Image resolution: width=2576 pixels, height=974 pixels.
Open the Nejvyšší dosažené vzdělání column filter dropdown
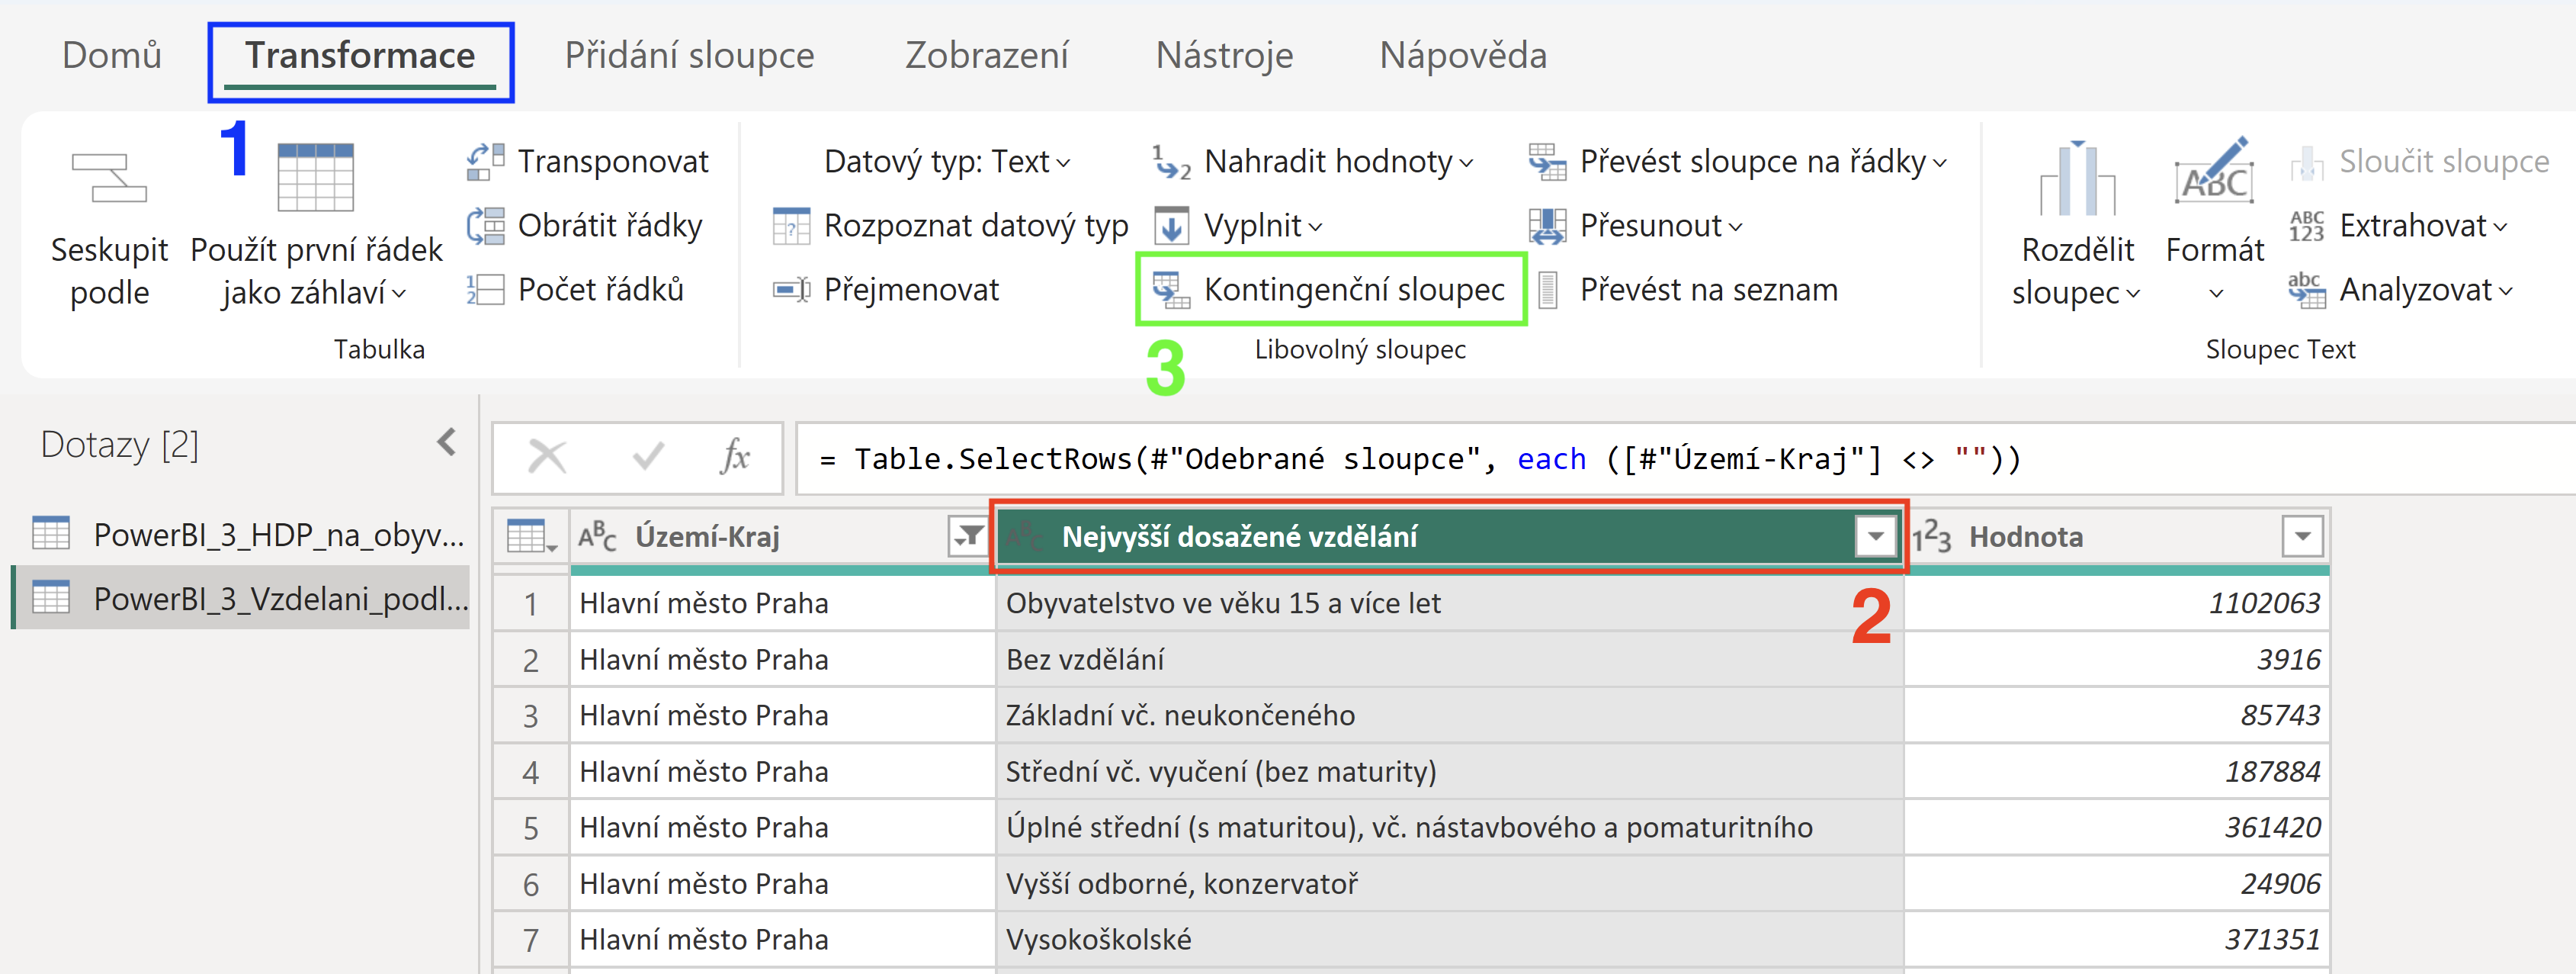(x=1876, y=537)
